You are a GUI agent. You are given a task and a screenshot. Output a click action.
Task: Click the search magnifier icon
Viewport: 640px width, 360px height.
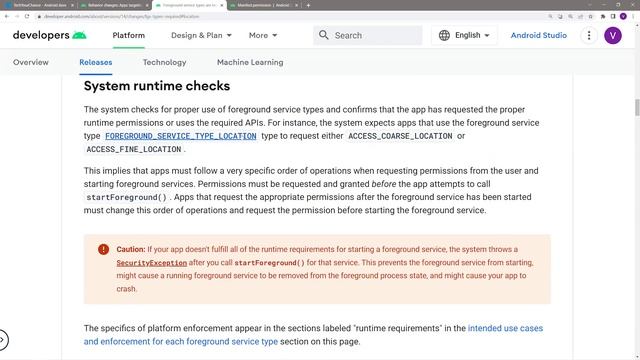click(324, 35)
